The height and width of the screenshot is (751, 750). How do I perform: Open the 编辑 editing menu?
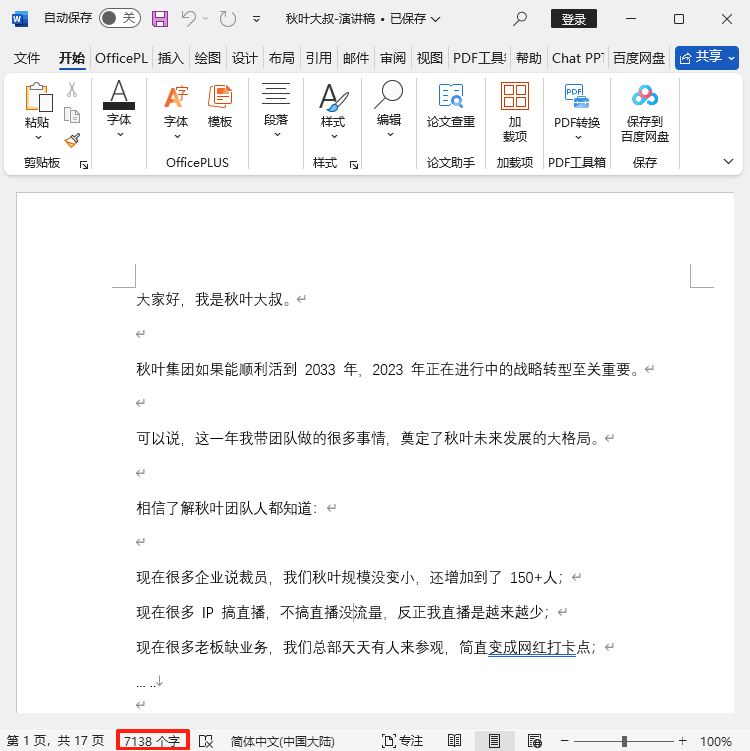tap(389, 109)
